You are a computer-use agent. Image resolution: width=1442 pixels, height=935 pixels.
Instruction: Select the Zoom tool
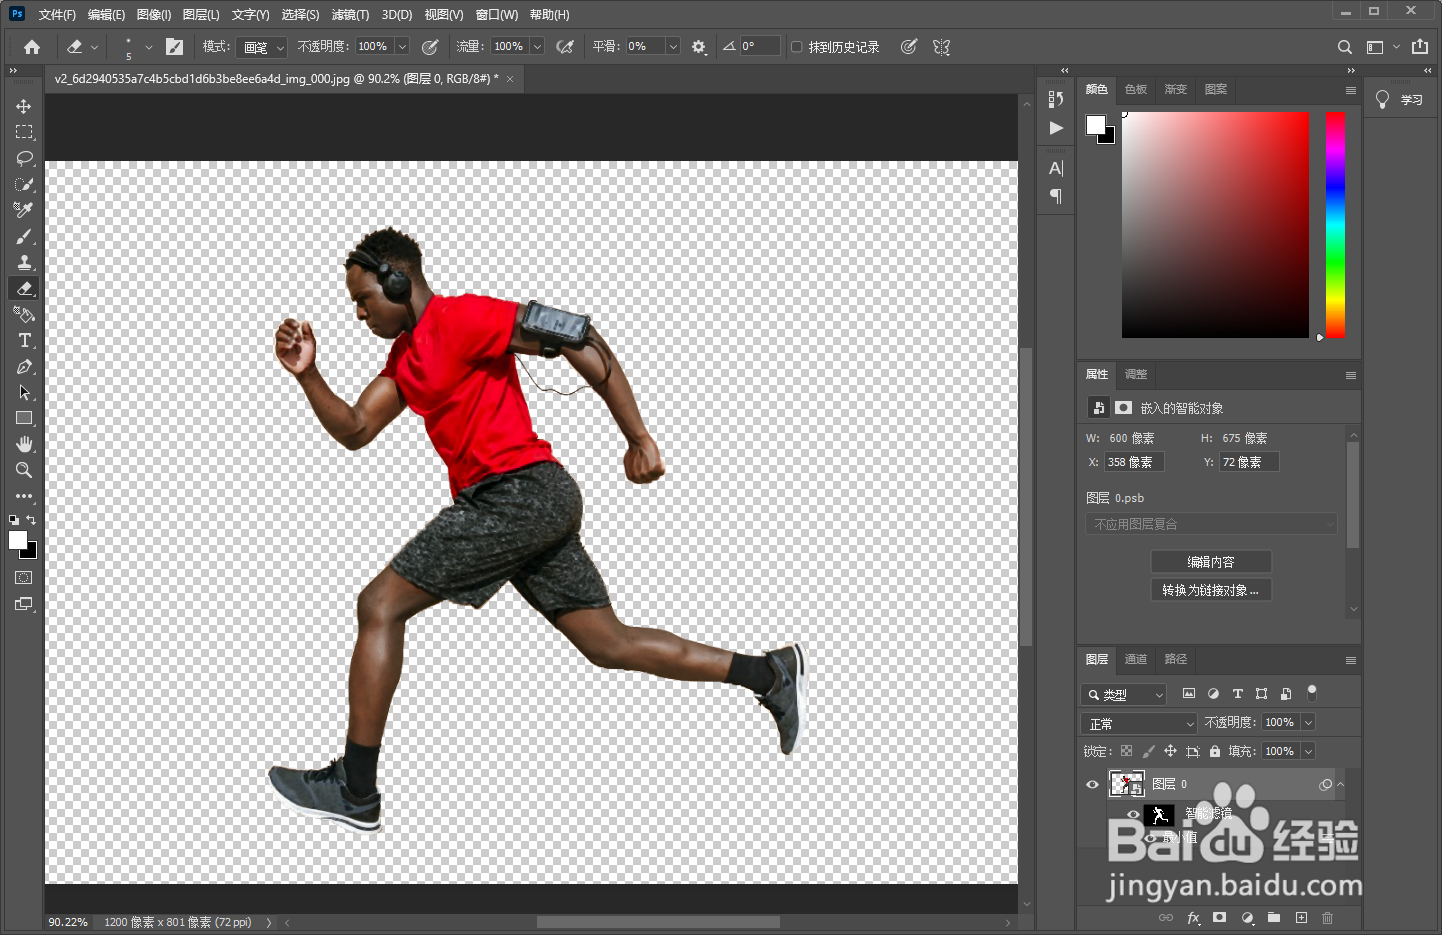[x=24, y=470]
